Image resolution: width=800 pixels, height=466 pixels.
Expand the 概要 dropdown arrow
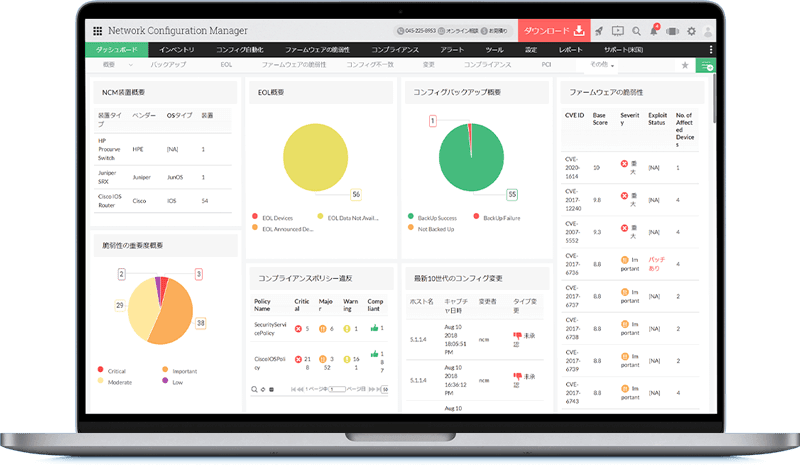(131, 64)
